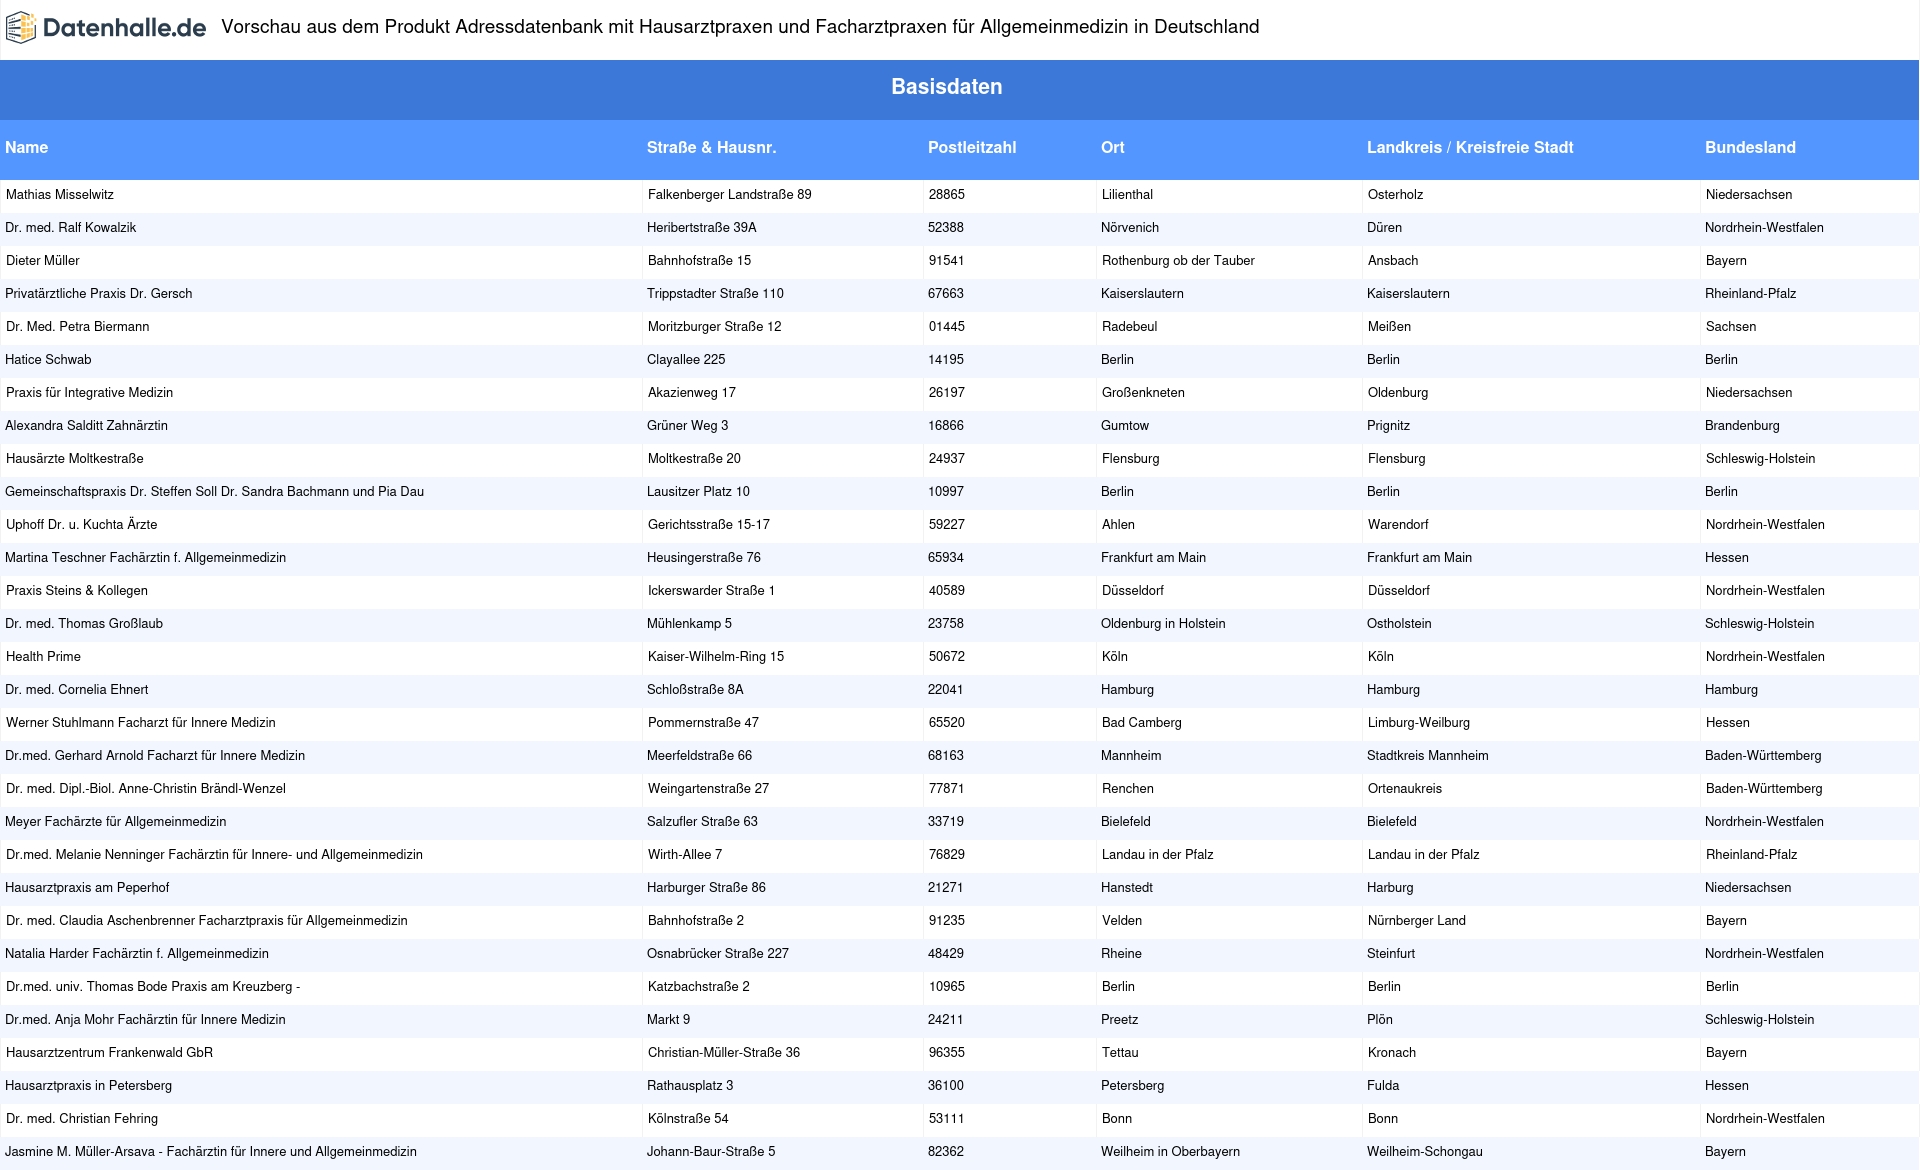The height and width of the screenshot is (1170, 1920).
Task: Click district Stadtkreis Mannheim
Action: point(1428,755)
